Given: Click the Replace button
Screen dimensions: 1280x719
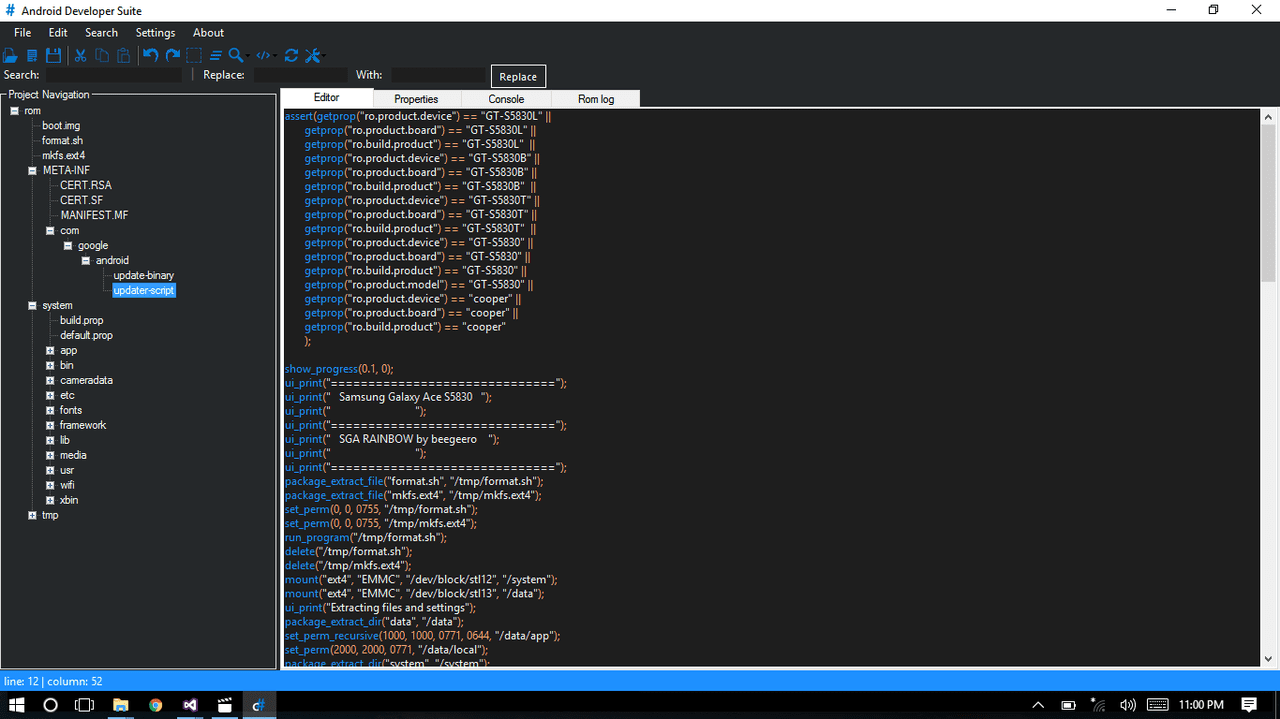Looking at the screenshot, I should pyautogui.click(x=518, y=76).
